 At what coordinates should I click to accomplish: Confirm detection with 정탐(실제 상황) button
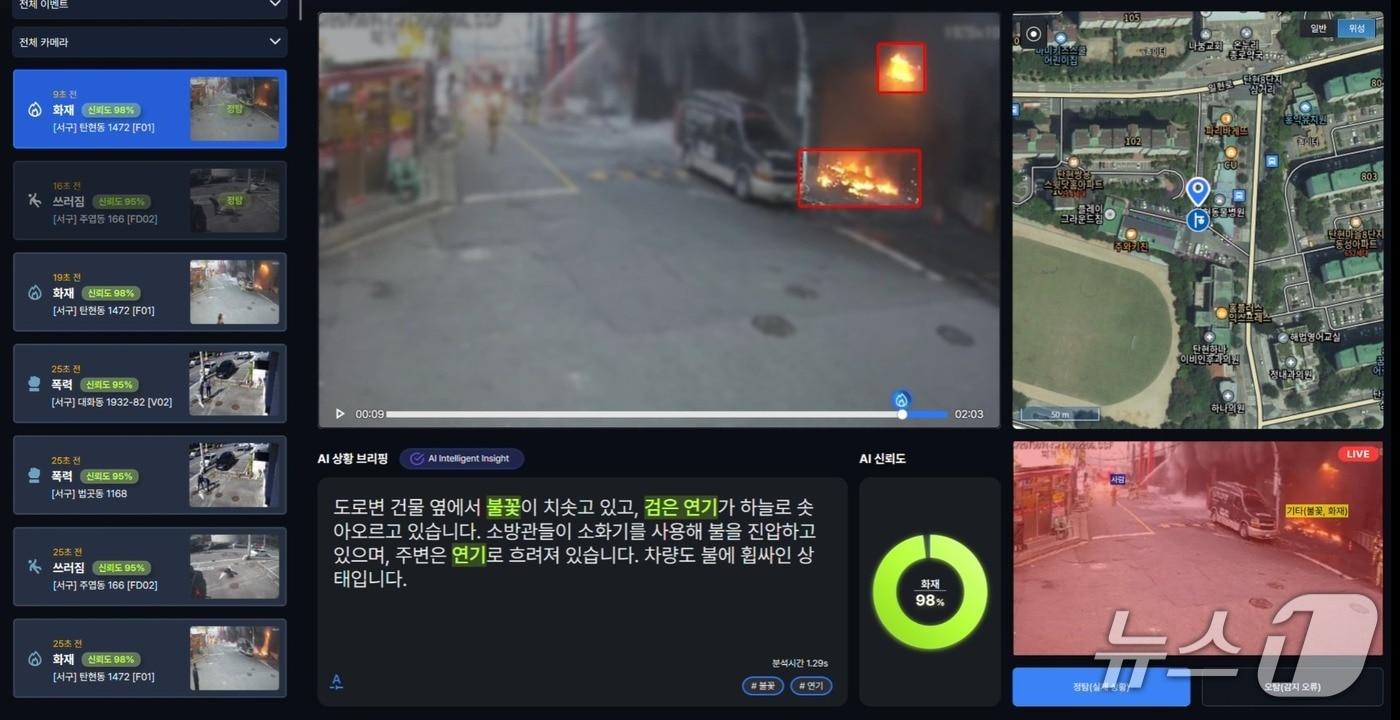1101,687
